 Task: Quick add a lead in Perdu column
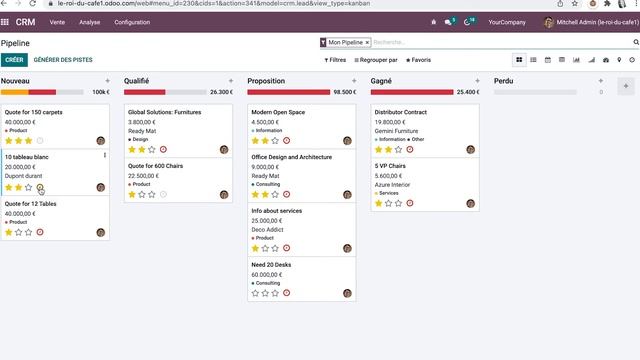(600, 81)
